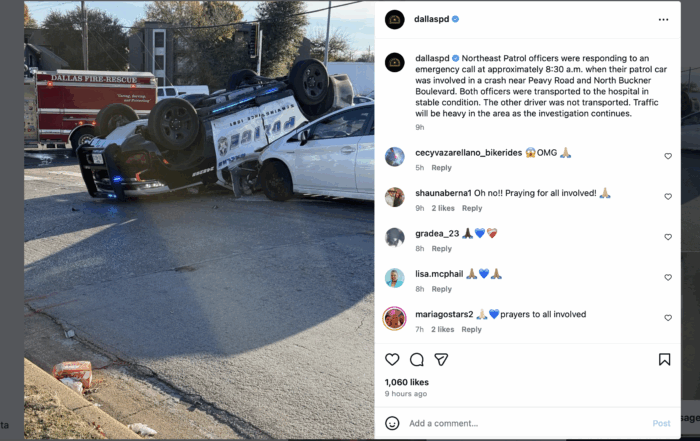
Task: View 2 likes on mariagostars2 comment
Action: [x=442, y=329]
